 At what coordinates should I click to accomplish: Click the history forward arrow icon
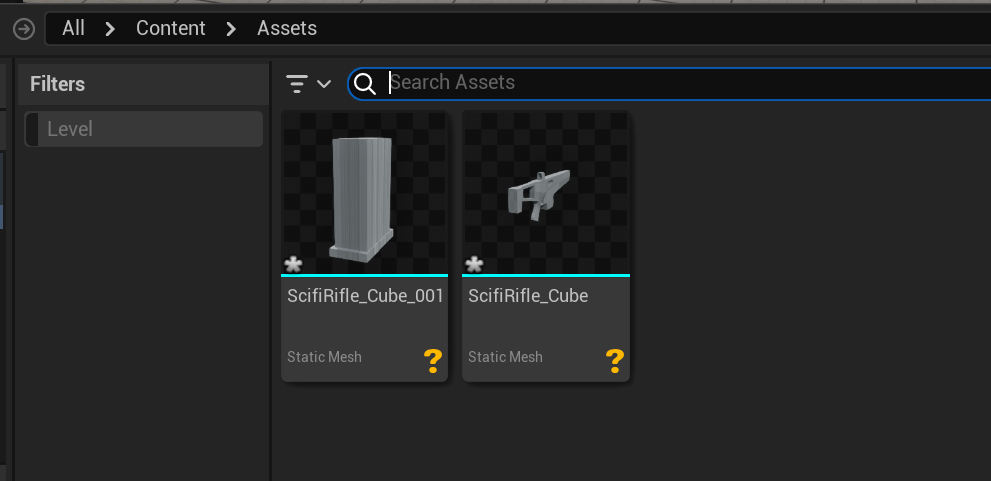[x=24, y=29]
